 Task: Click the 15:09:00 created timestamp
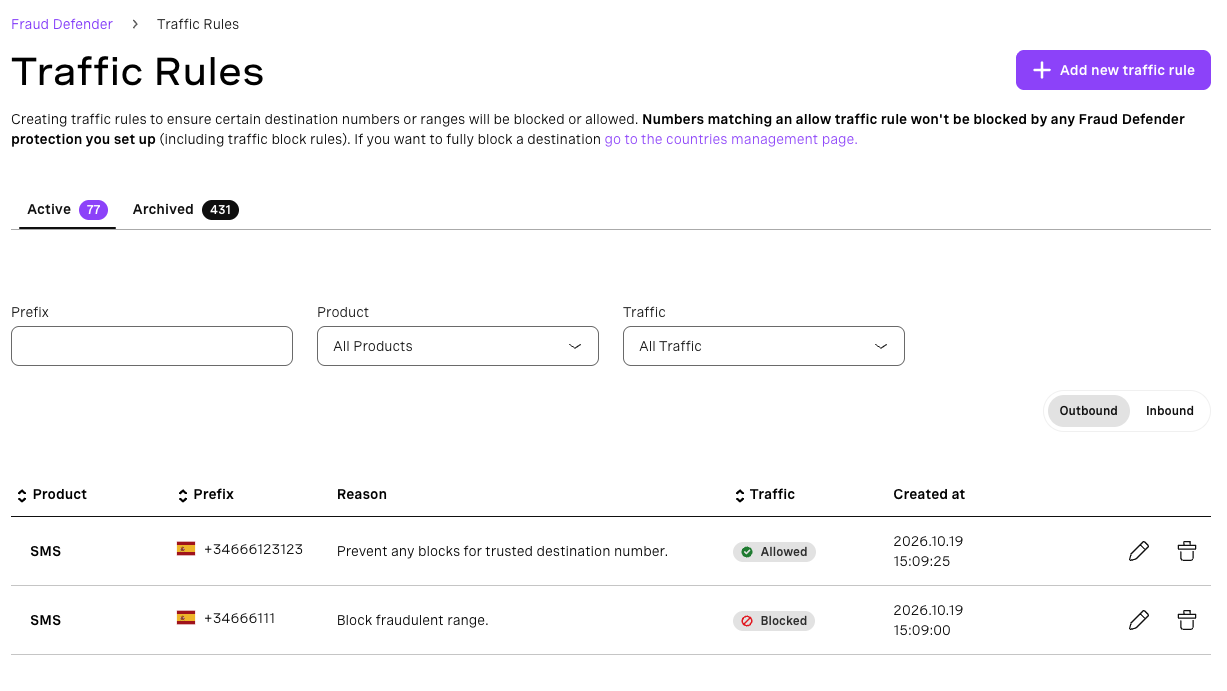(921, 630)
